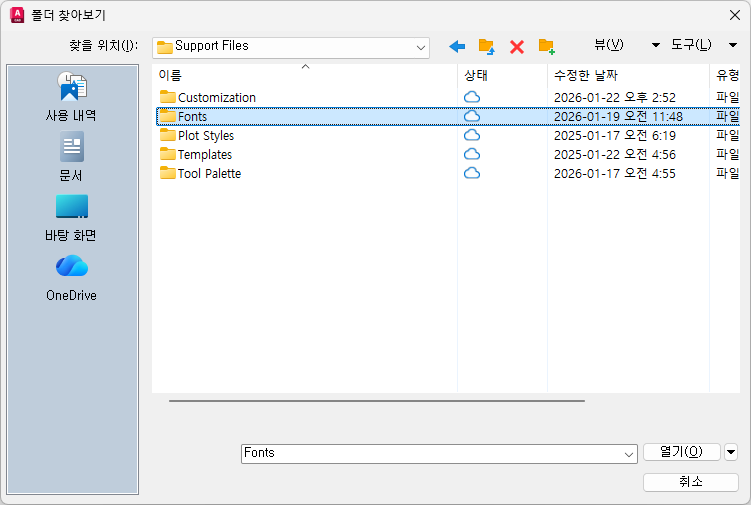Select the Plot Styles folder

205,135
